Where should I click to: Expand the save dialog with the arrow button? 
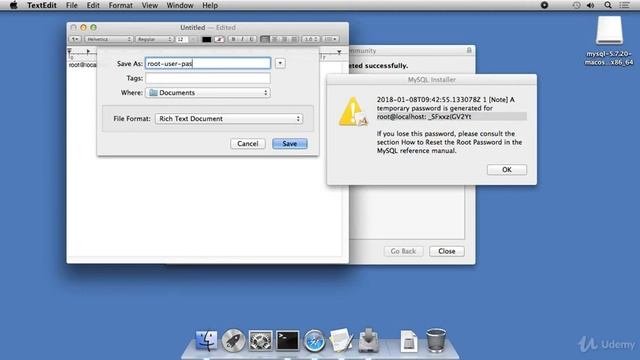(280, 63)
